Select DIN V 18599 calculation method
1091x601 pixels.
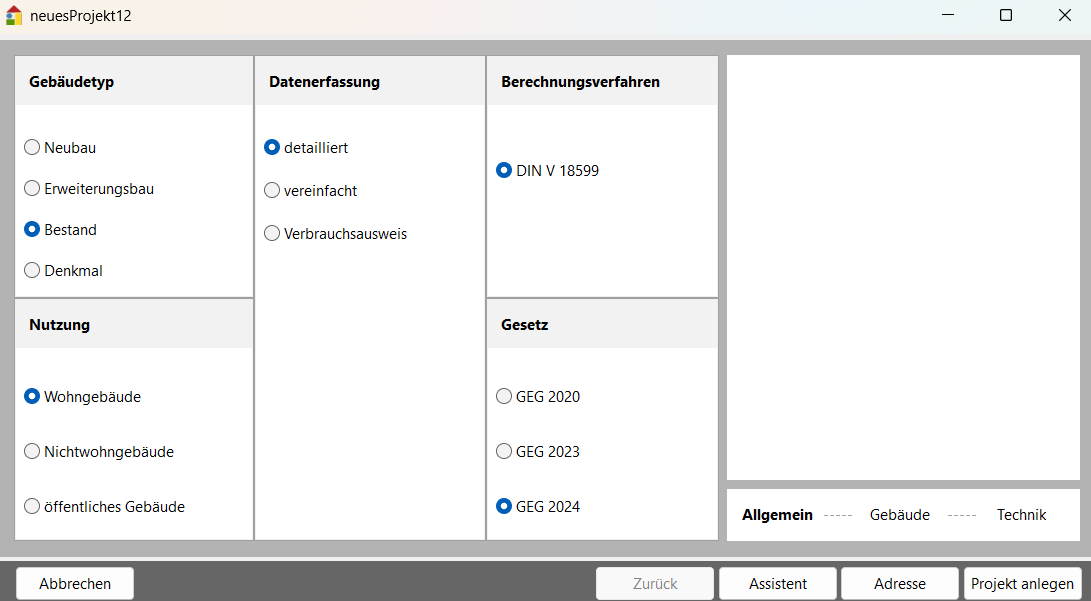504,171
